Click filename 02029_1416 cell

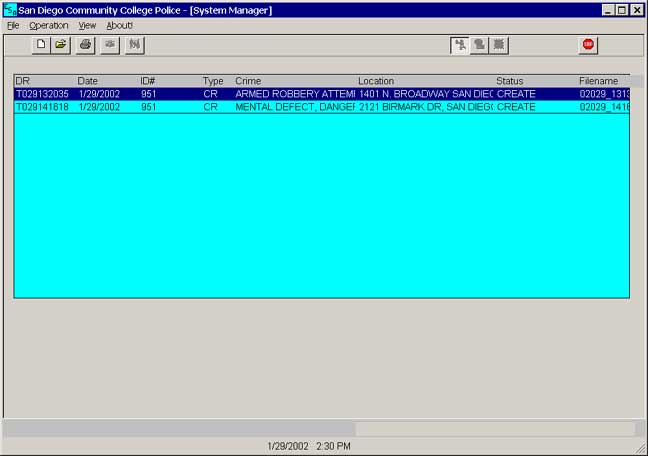click(604, 107)
